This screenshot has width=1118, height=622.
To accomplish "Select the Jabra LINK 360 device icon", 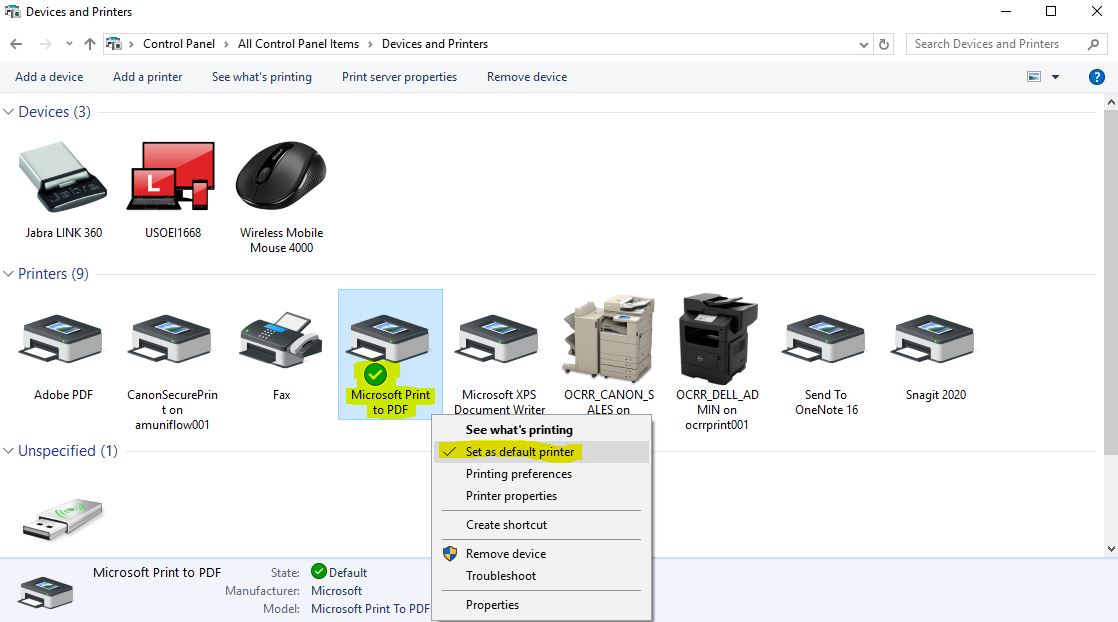I will tap(63, 177).
